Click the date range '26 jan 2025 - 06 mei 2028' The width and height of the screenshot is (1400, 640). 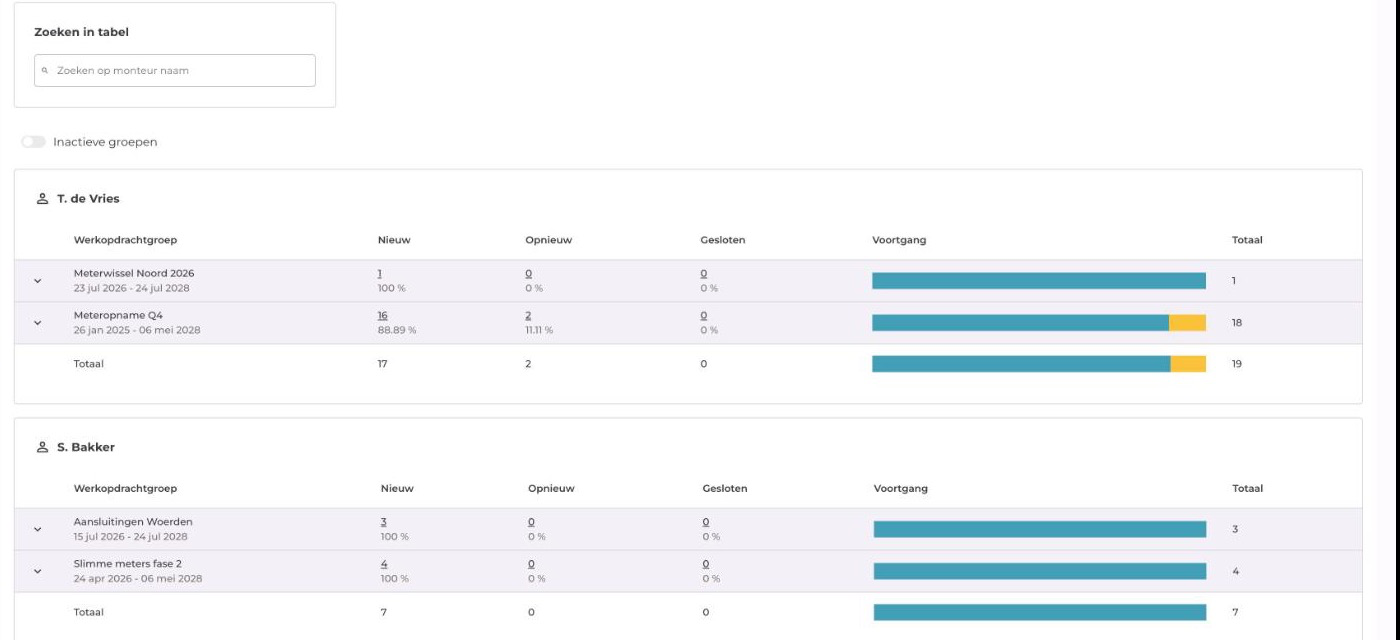point(137,331)
